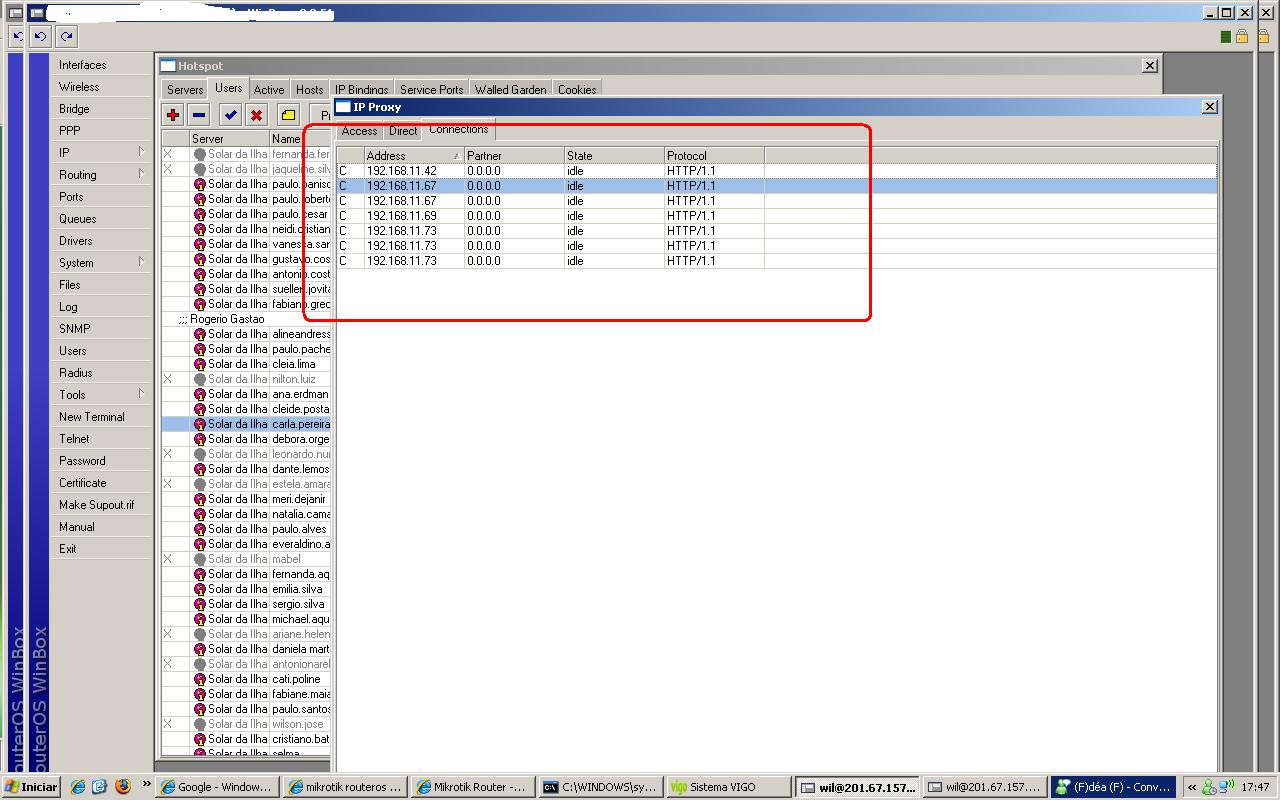Click the left padlock icon in top-right corner

[x=1242, y=37]
